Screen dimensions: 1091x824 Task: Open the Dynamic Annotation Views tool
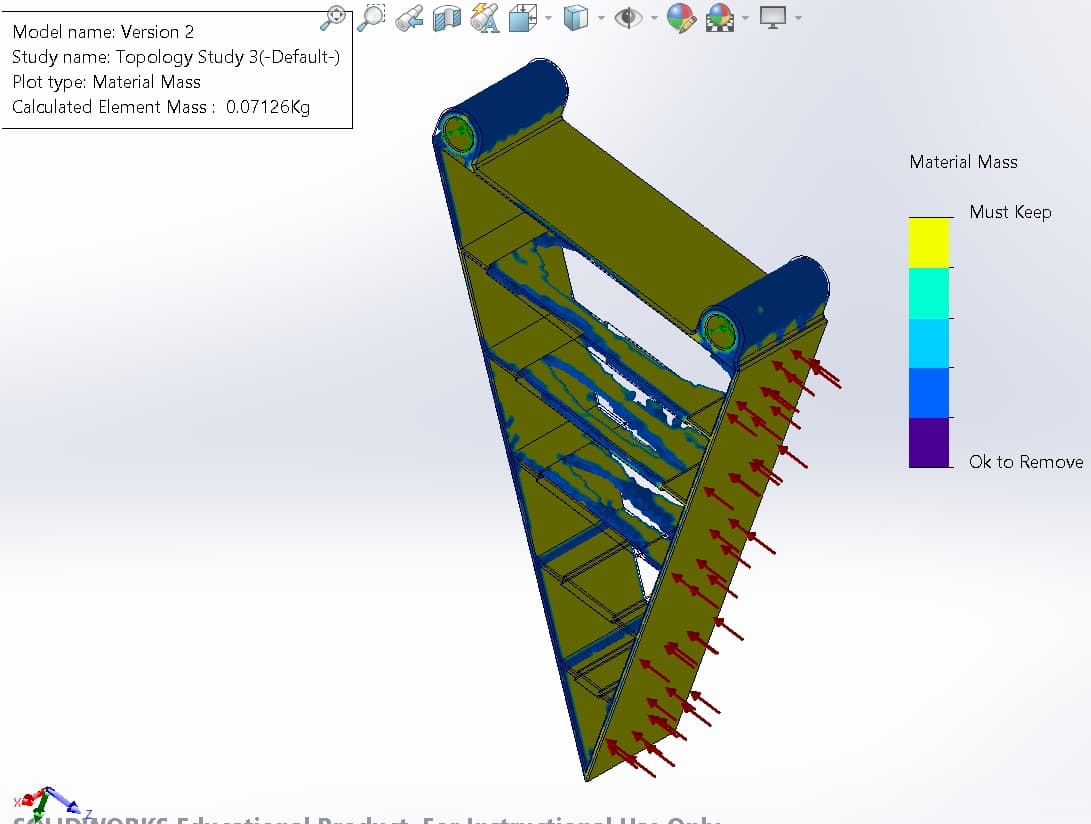(x=485, y=17)
